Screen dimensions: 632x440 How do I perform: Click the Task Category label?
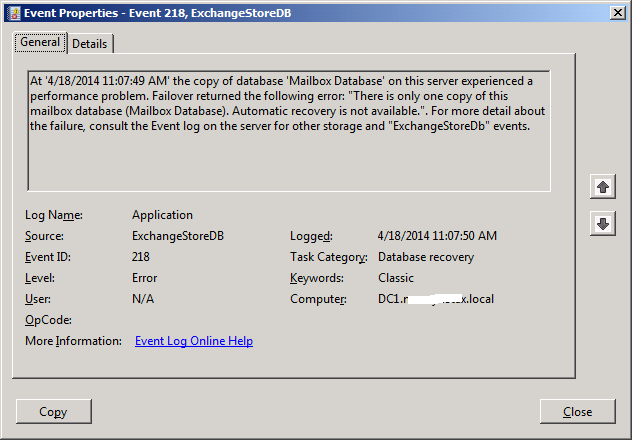point(328,257)
